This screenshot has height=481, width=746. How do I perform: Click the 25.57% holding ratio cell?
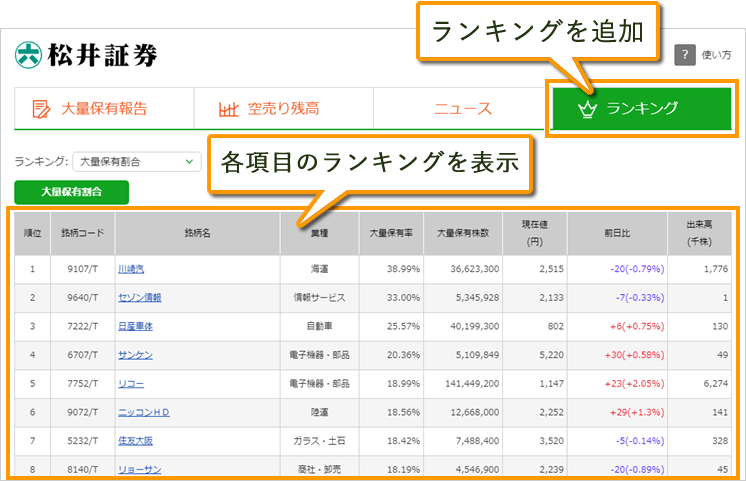click(391, 326)
